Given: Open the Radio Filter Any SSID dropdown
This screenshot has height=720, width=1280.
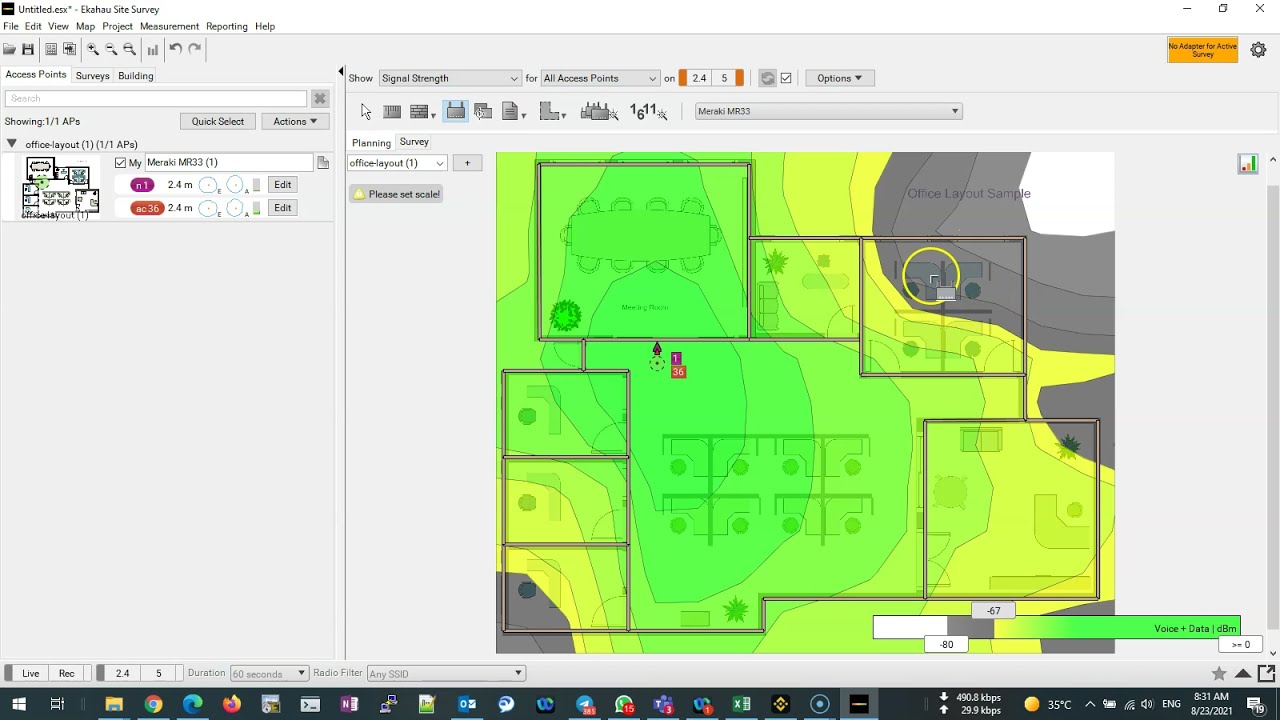Looking at the screenshot, I should 446,673.
